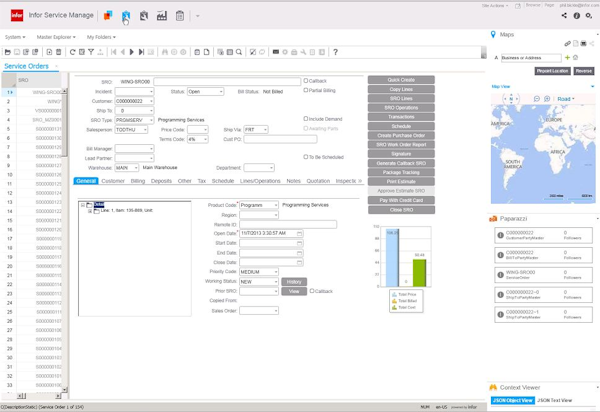This screenshot has height=412, width=600.
Task: Go to the first record arrow
Action: click(114, 52)
